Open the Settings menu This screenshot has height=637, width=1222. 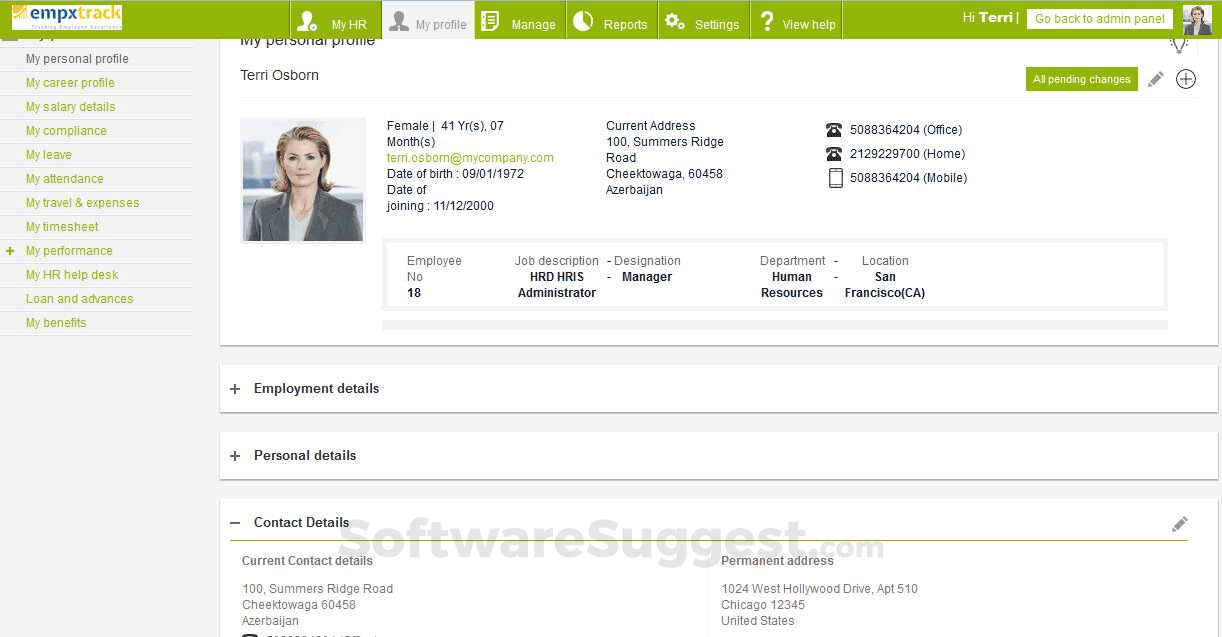[x=703, y=21]
